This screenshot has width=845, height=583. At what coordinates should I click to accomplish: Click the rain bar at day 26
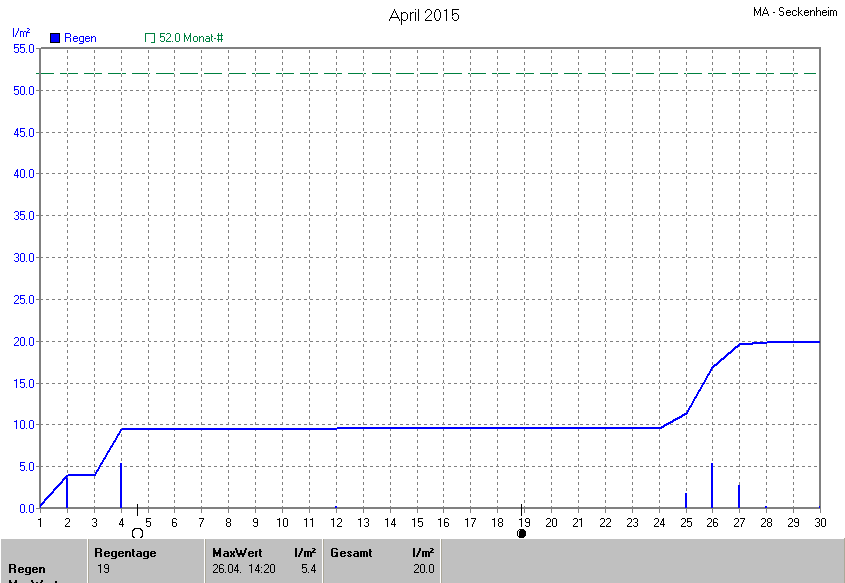point(712,486)
